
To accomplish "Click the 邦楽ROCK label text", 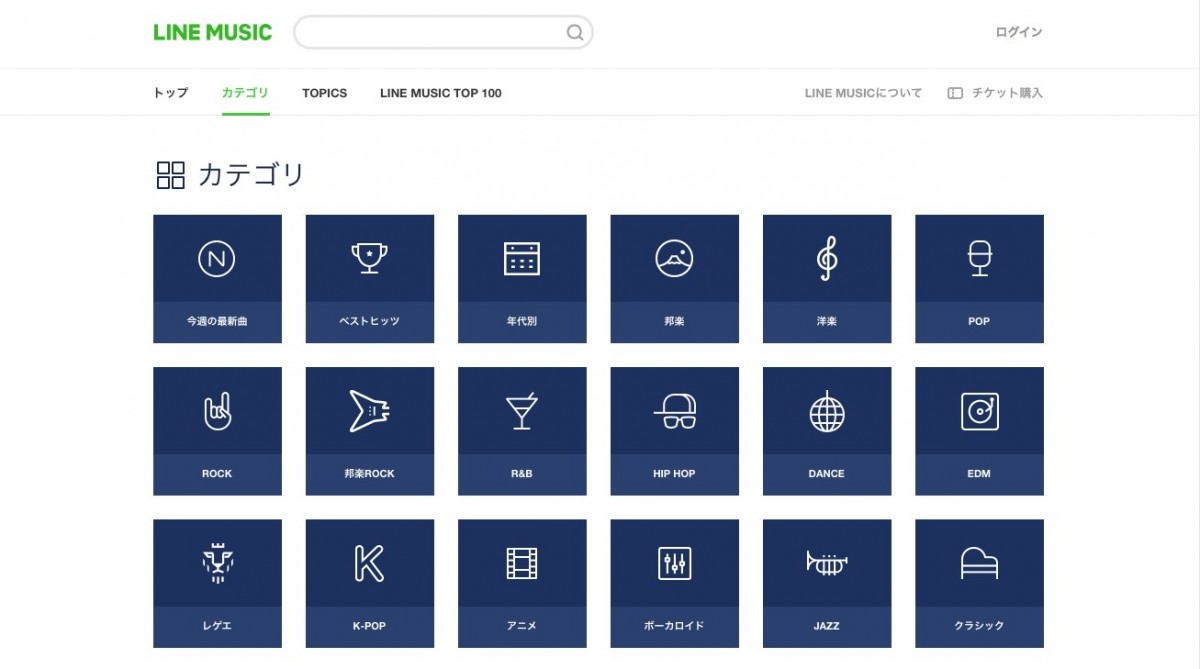I will pos(369,474).
